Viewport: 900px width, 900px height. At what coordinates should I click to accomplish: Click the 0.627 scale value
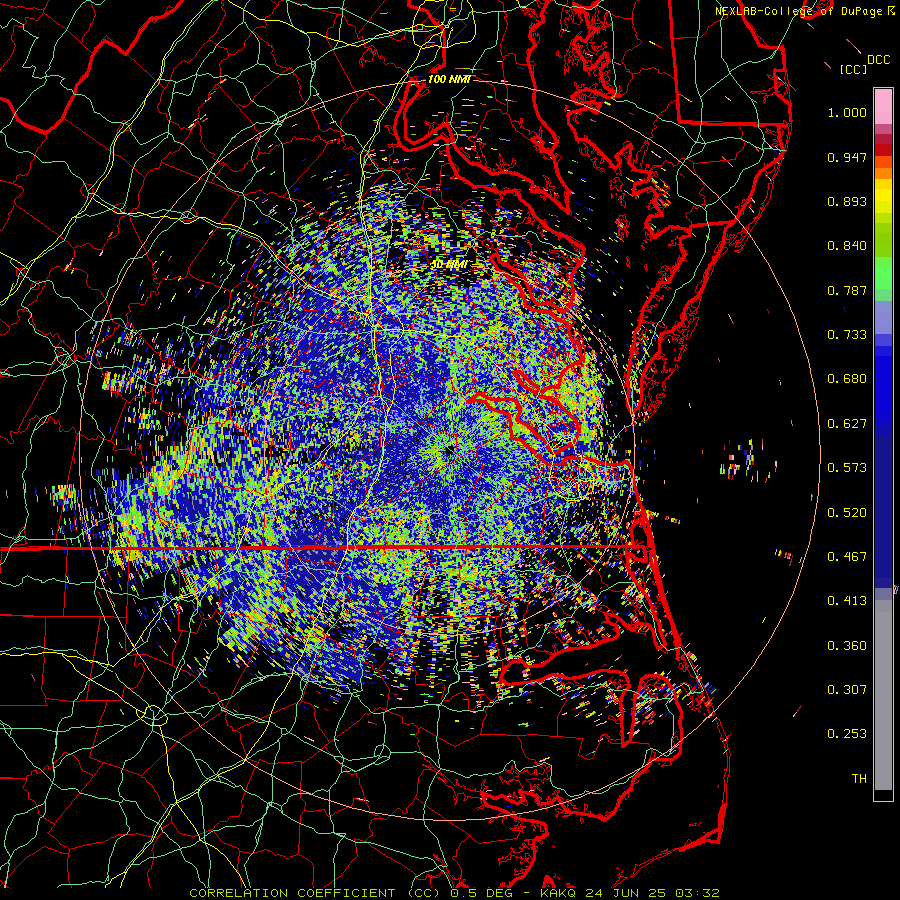pos(847,424)
